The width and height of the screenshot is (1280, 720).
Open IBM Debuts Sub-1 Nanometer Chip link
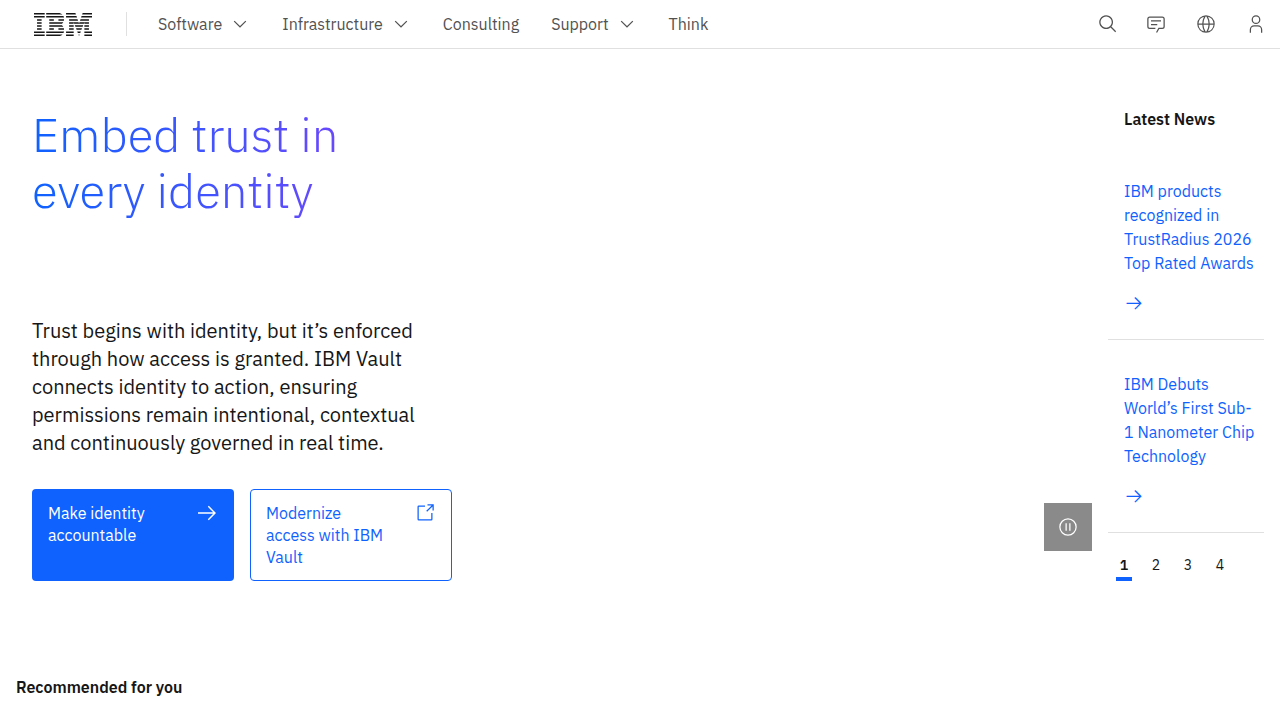[1188, 420]
